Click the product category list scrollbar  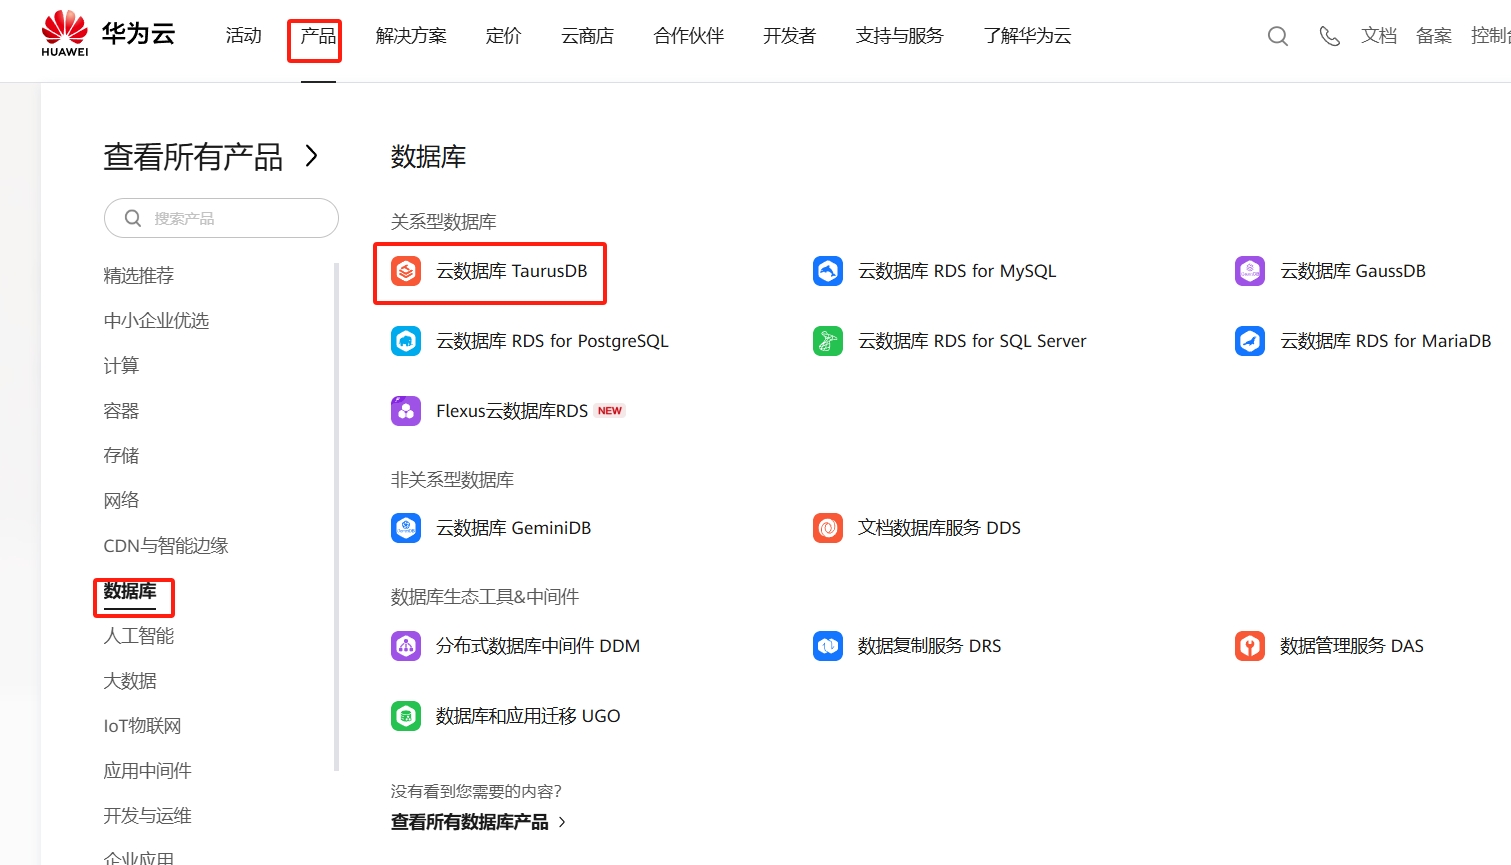click(x=337, y=516)
